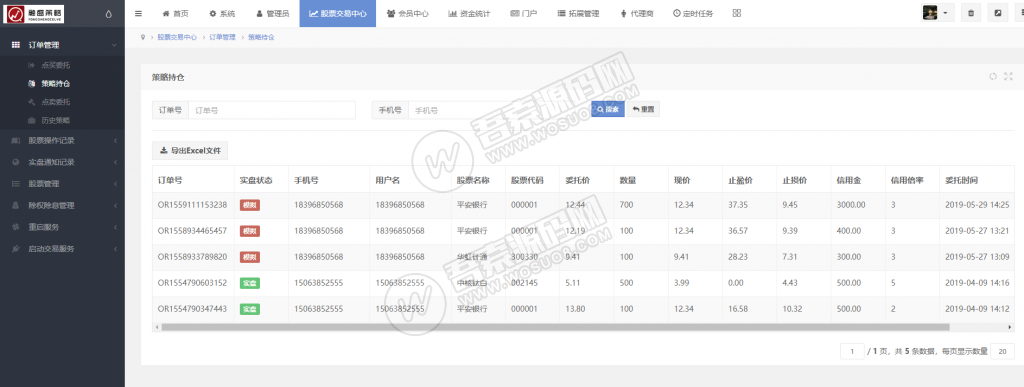Click the location pin breadcrumb icon

[x=142, y=37]
